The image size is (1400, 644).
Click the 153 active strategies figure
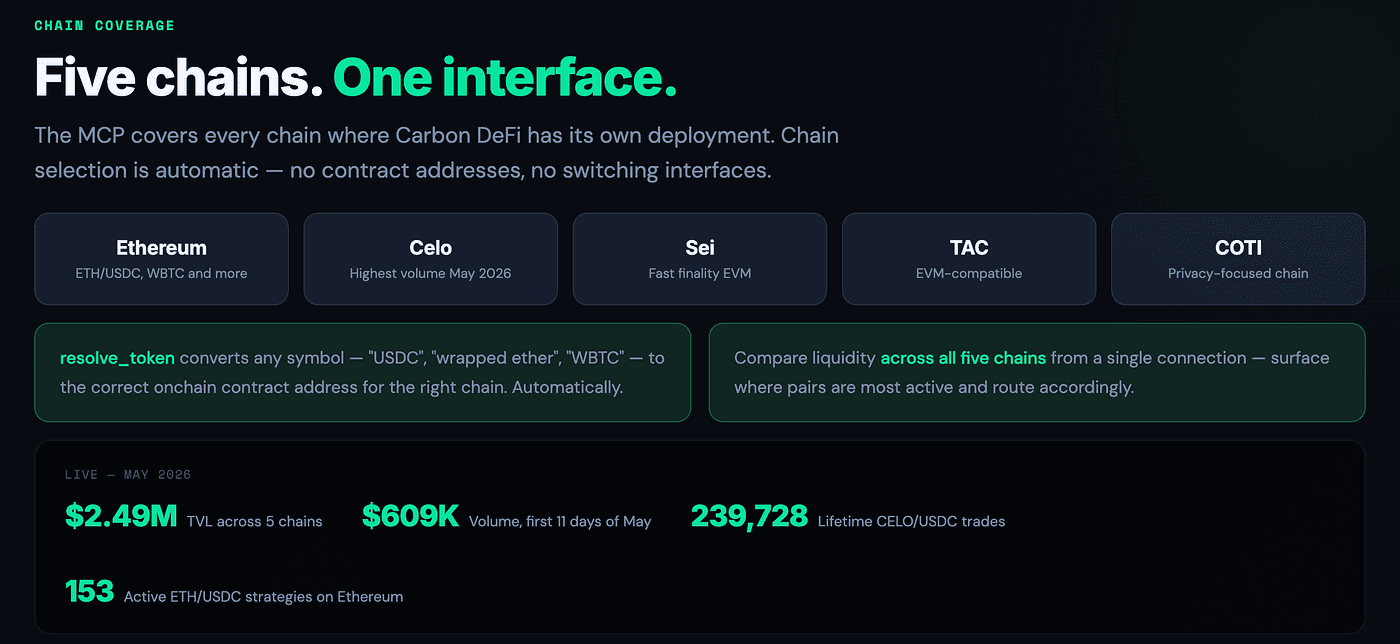pos(89,591)
